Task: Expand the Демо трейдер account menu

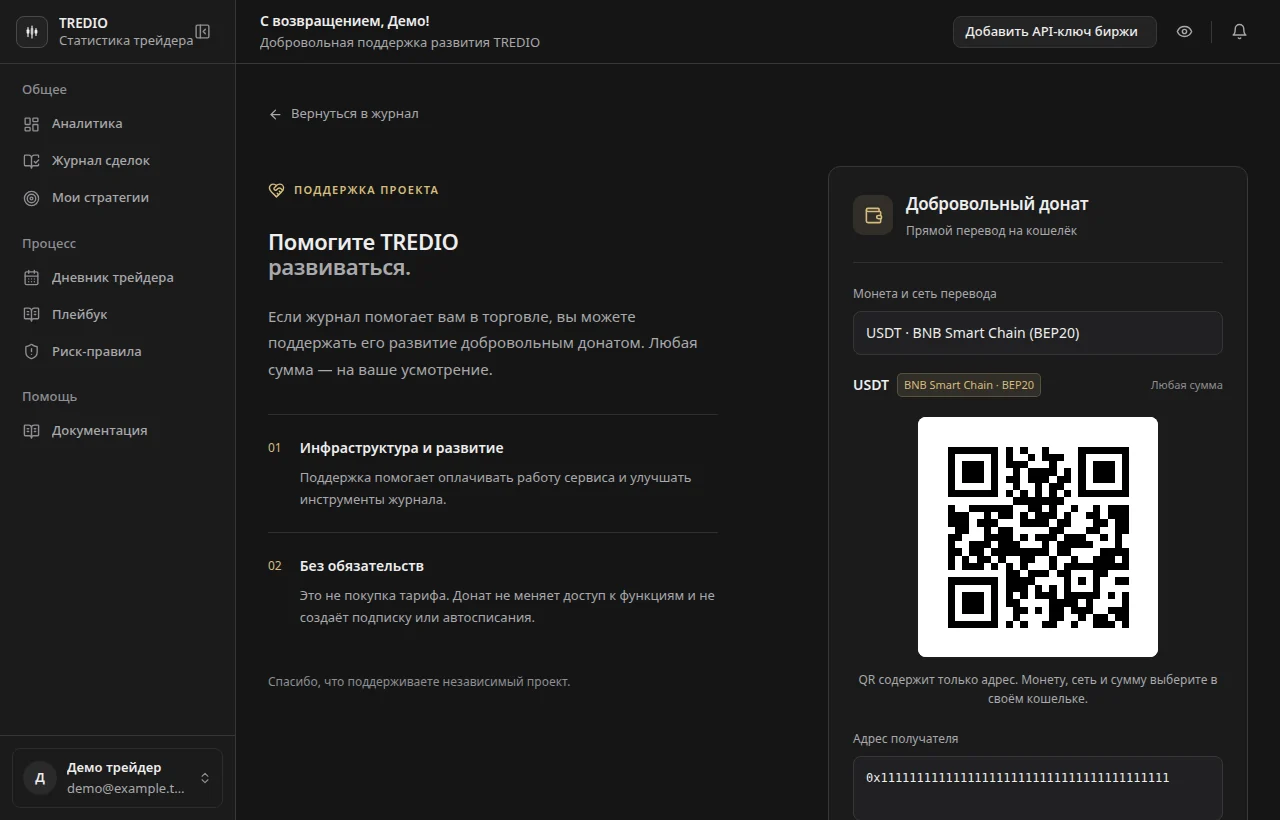Action: (x=118, y=778)
